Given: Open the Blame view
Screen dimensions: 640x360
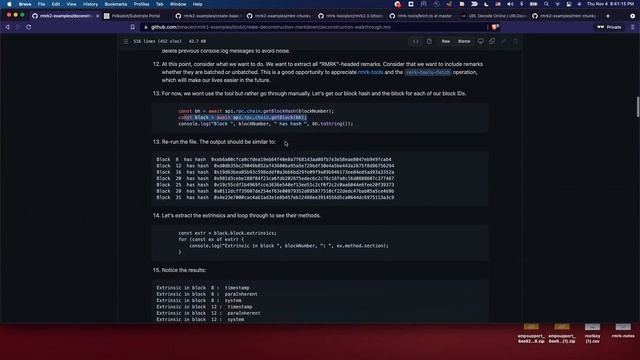Looking at the screenshot, I should tap(464, 41).
